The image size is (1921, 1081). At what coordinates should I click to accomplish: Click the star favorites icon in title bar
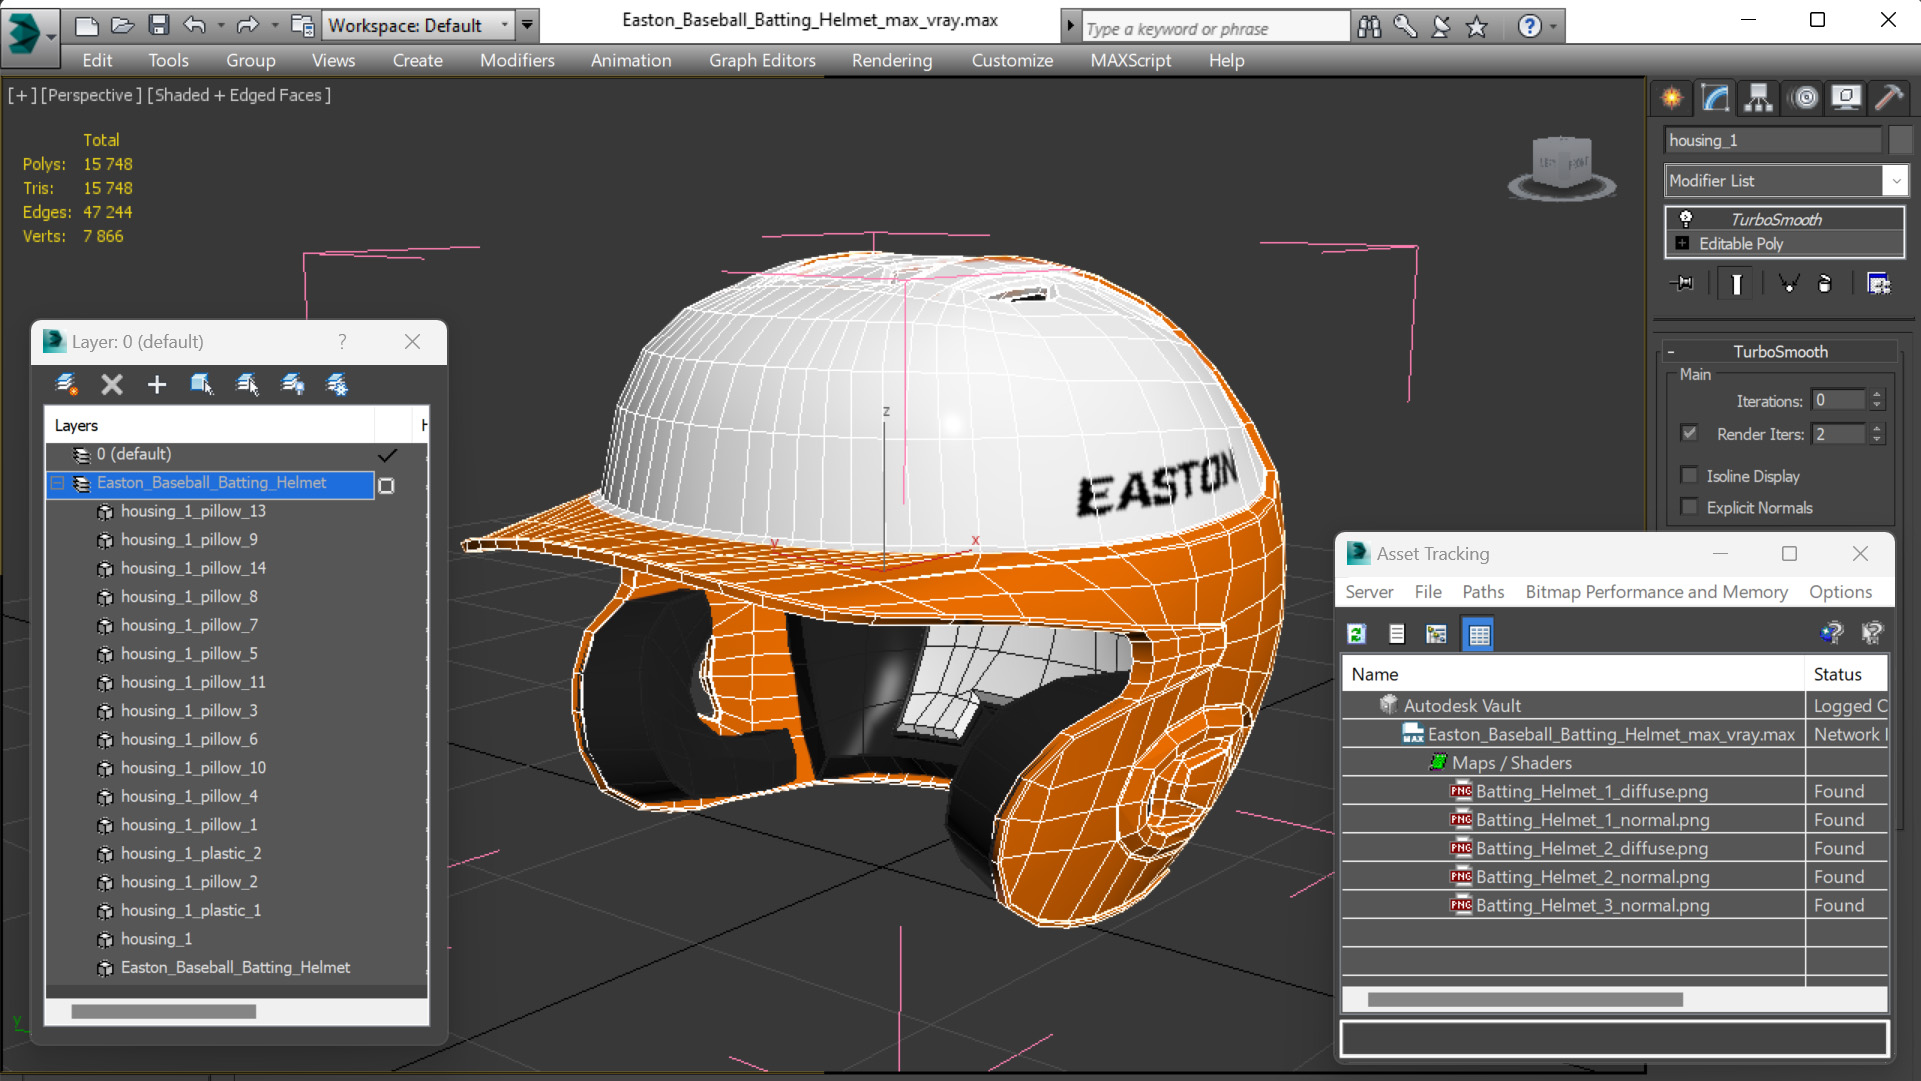coord(1476,27)
